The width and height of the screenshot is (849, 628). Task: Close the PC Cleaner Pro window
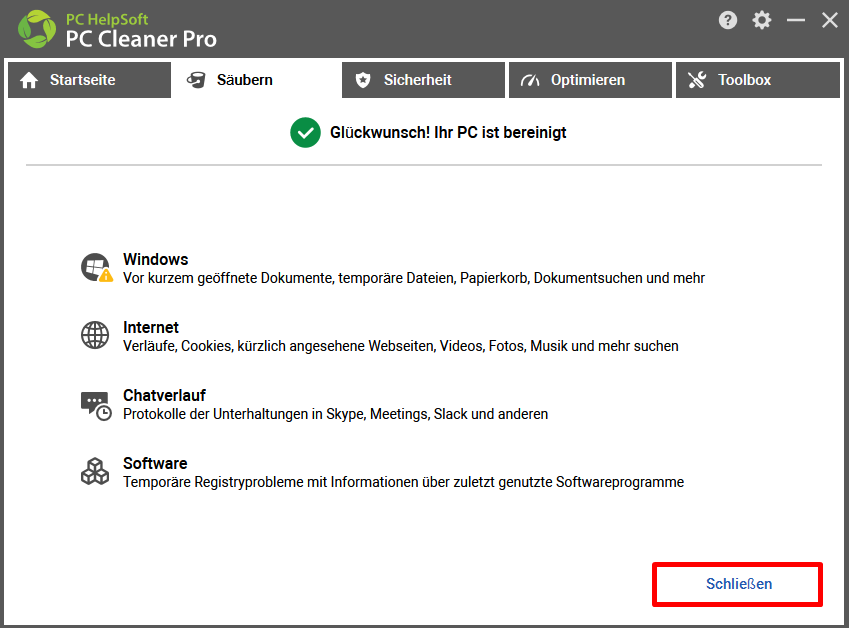(830, 21)
